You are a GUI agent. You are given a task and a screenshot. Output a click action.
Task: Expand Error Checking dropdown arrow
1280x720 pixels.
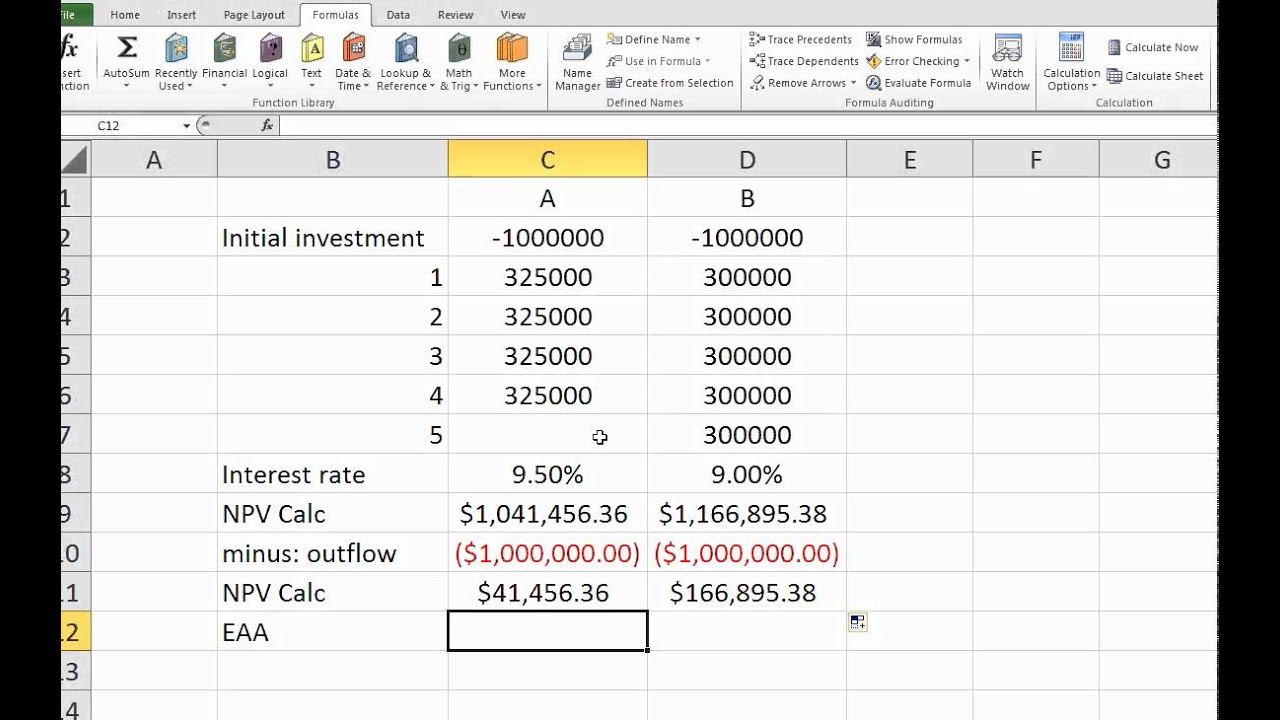click(967, 61)
